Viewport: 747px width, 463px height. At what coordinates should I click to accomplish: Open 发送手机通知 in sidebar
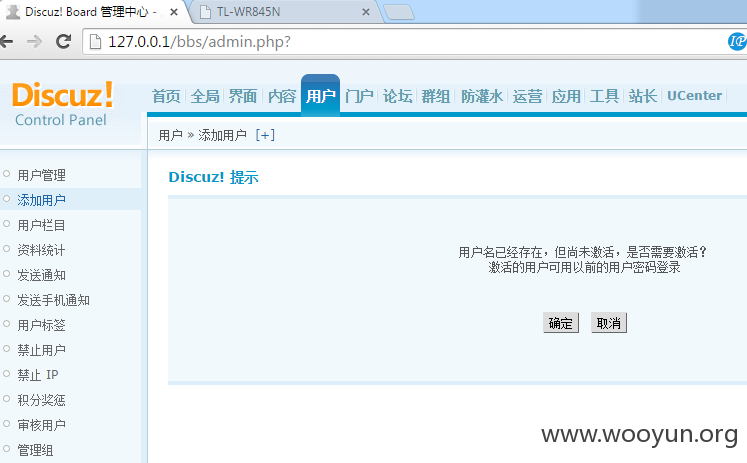coord(53,300)
